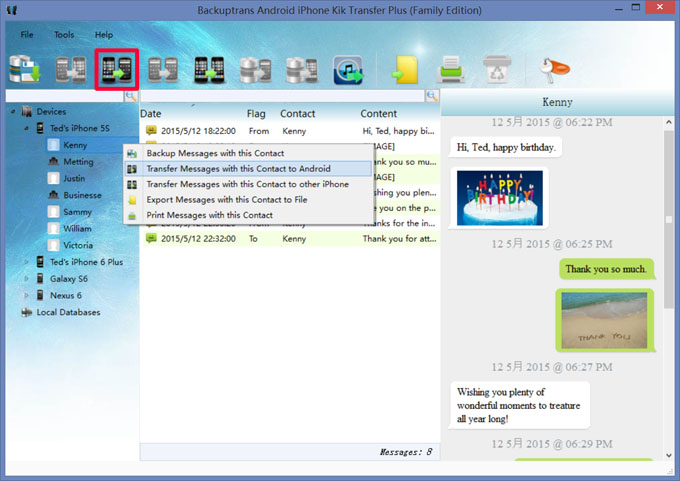Click the chat preview scrollbar up arrow
Image resolution: width=680 pixels, height=481 pixels.
[669, 122]
